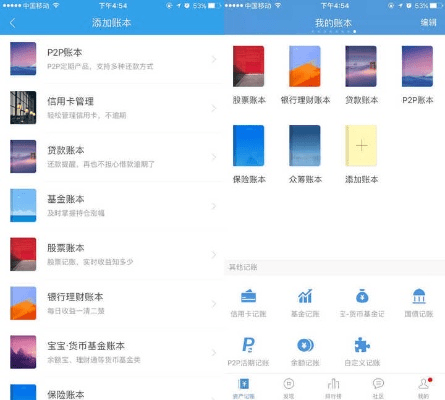Viewport: 445px width, 400px height.
Task: Tap the 银行理财账本 cover in the add list
Action: point(23,303)
